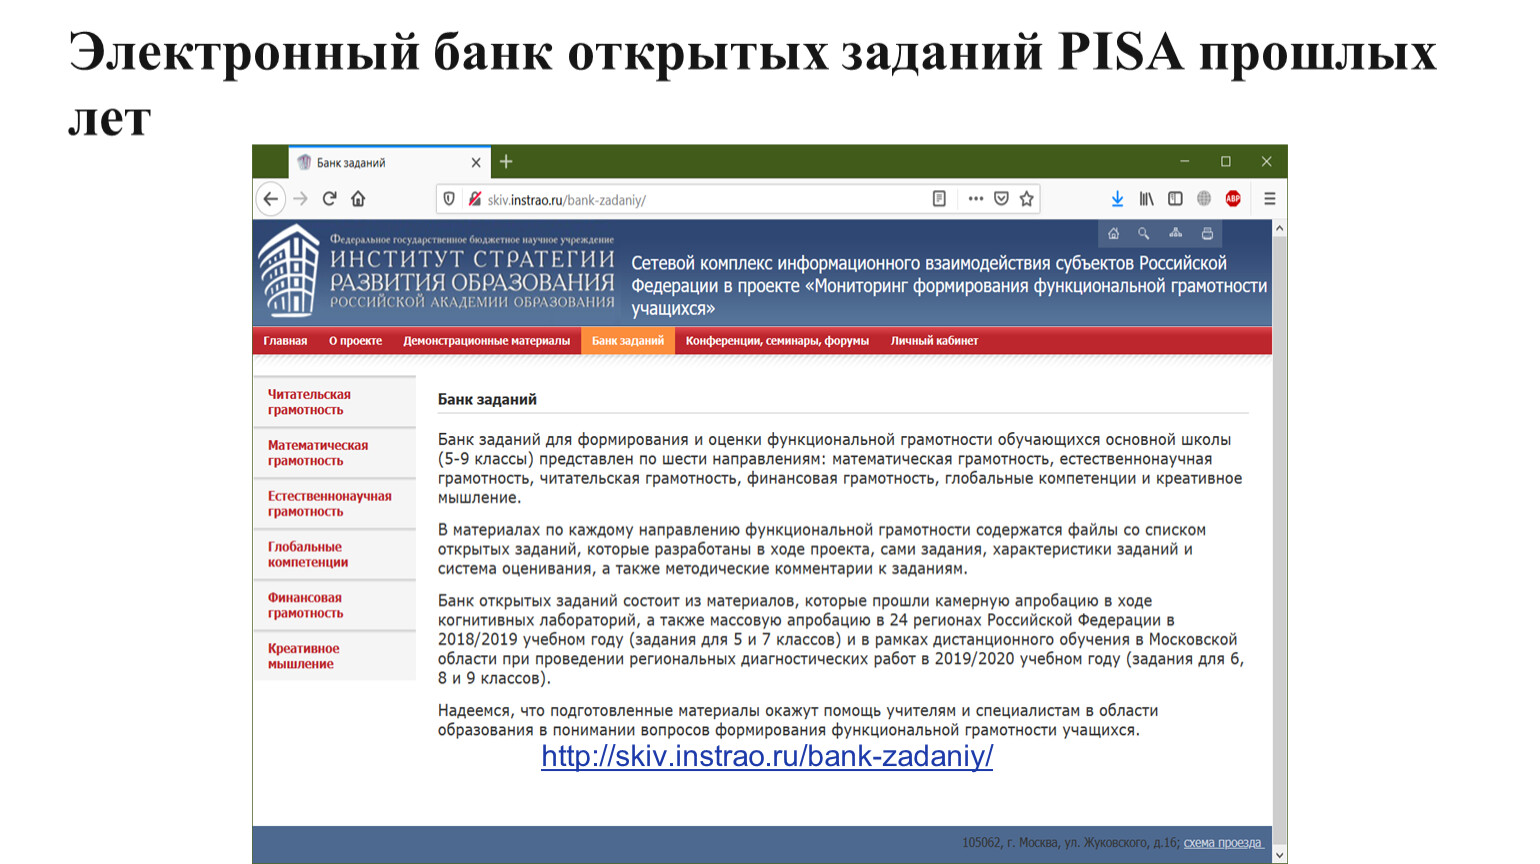Reload the page with the refresh icon
The height and width of the screenshot is (864, 1540).
click(329, 199)
